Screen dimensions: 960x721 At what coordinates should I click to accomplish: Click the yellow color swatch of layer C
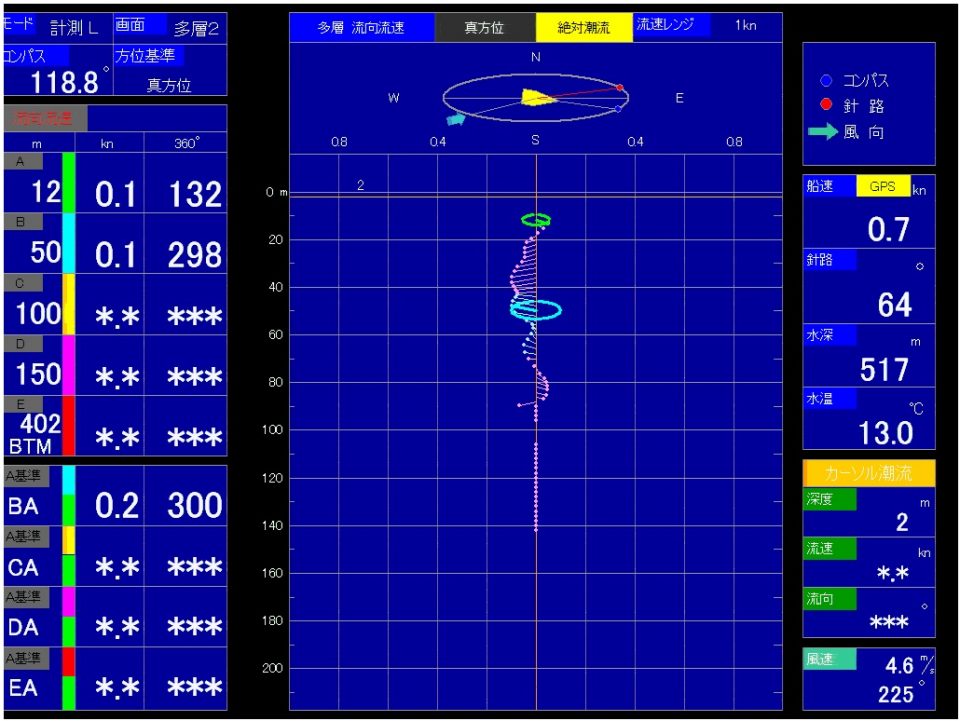pos(69,304)
